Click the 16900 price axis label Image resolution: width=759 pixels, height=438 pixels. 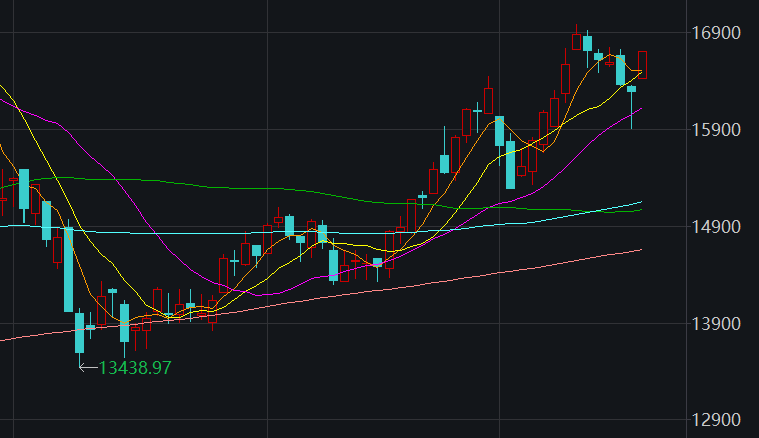click(716, 33)
